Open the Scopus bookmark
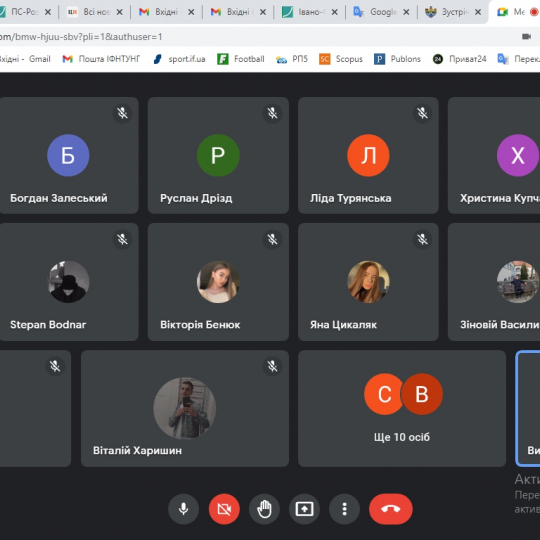540x540 pixels. (x=341, y=59)
